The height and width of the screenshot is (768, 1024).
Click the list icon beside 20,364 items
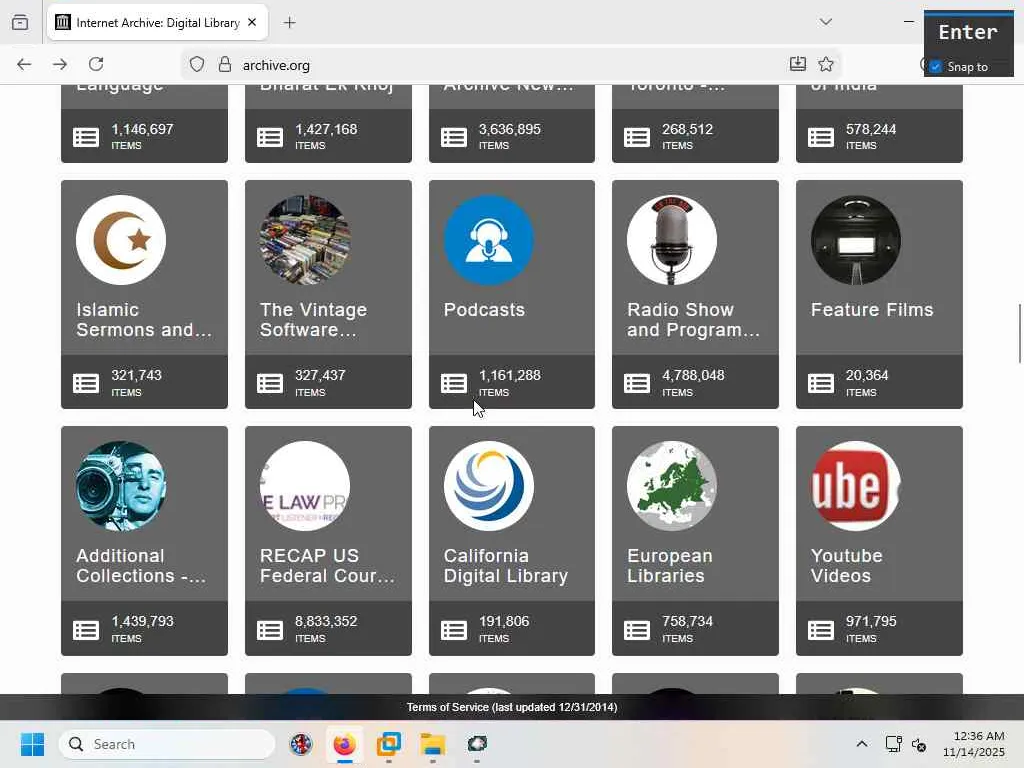tap(821, 383)
